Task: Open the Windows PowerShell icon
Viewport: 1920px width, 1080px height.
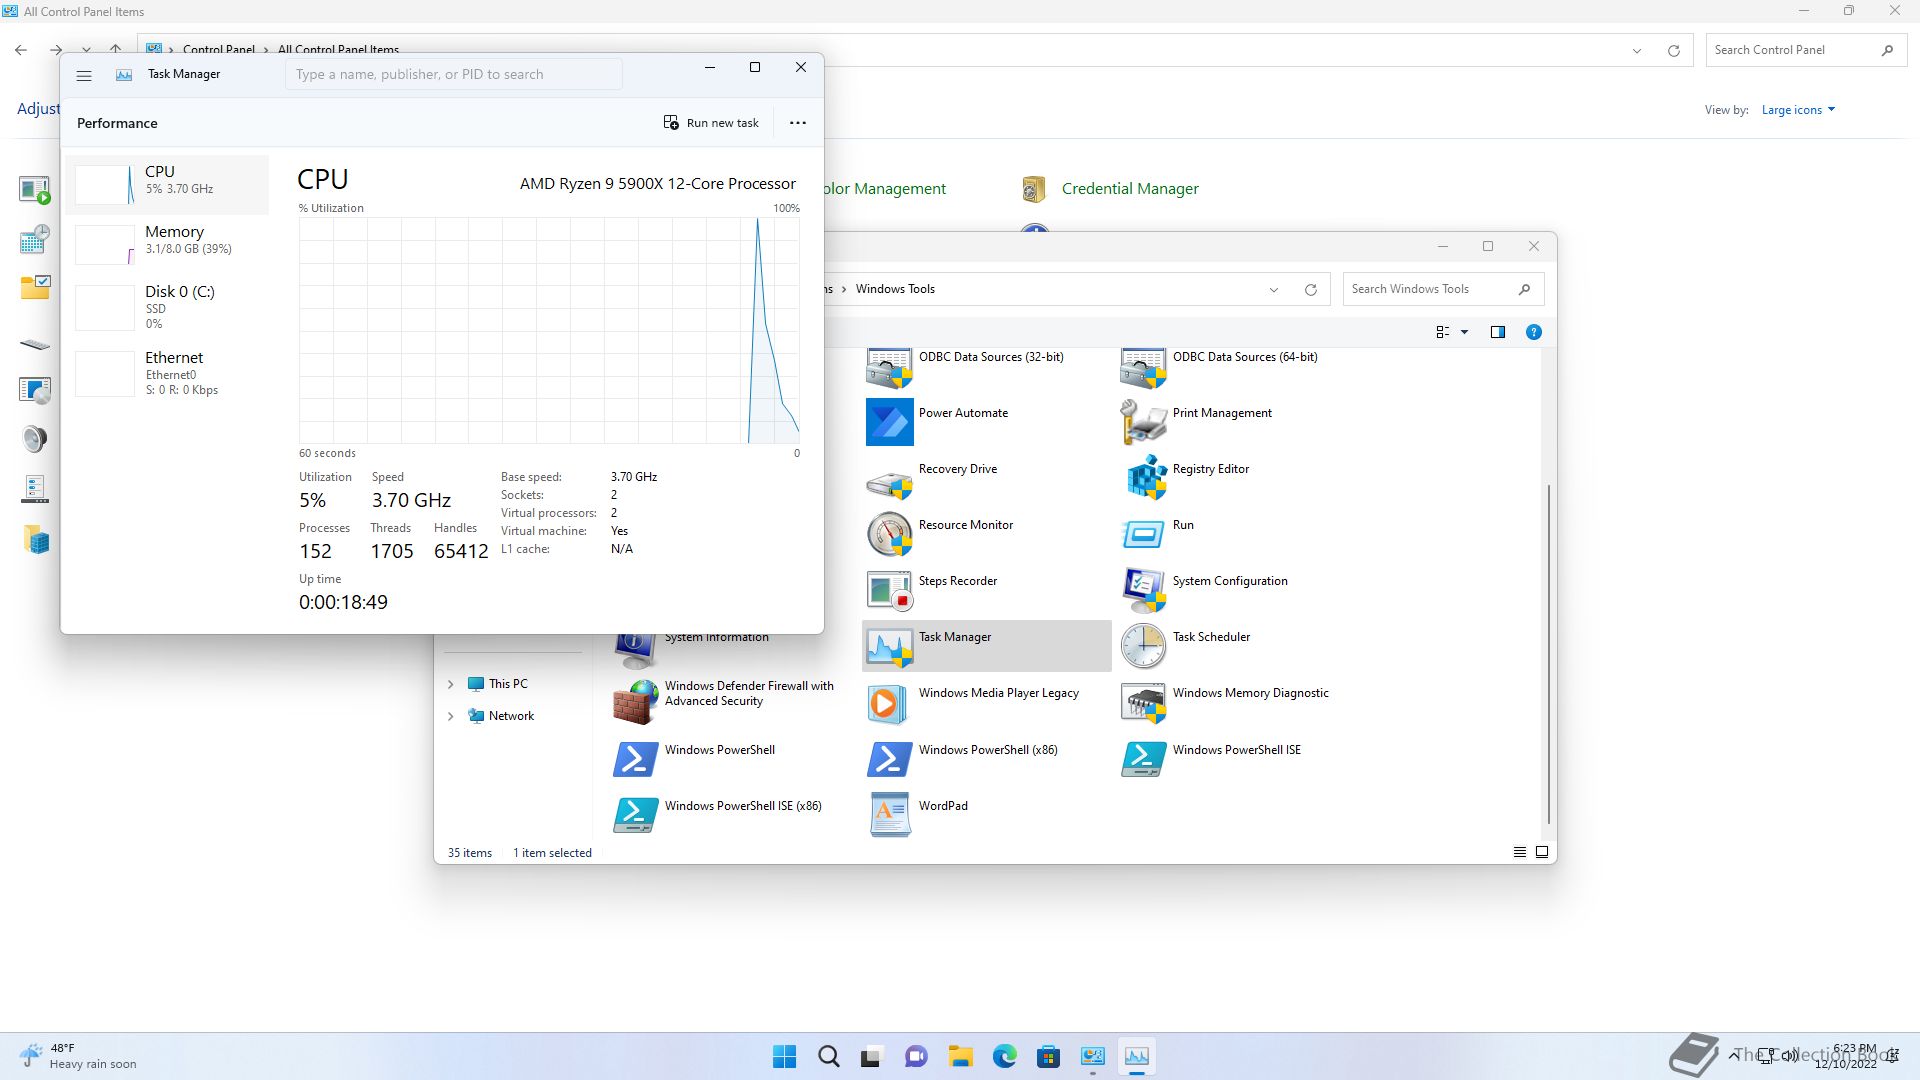Action: click(635, 759)
